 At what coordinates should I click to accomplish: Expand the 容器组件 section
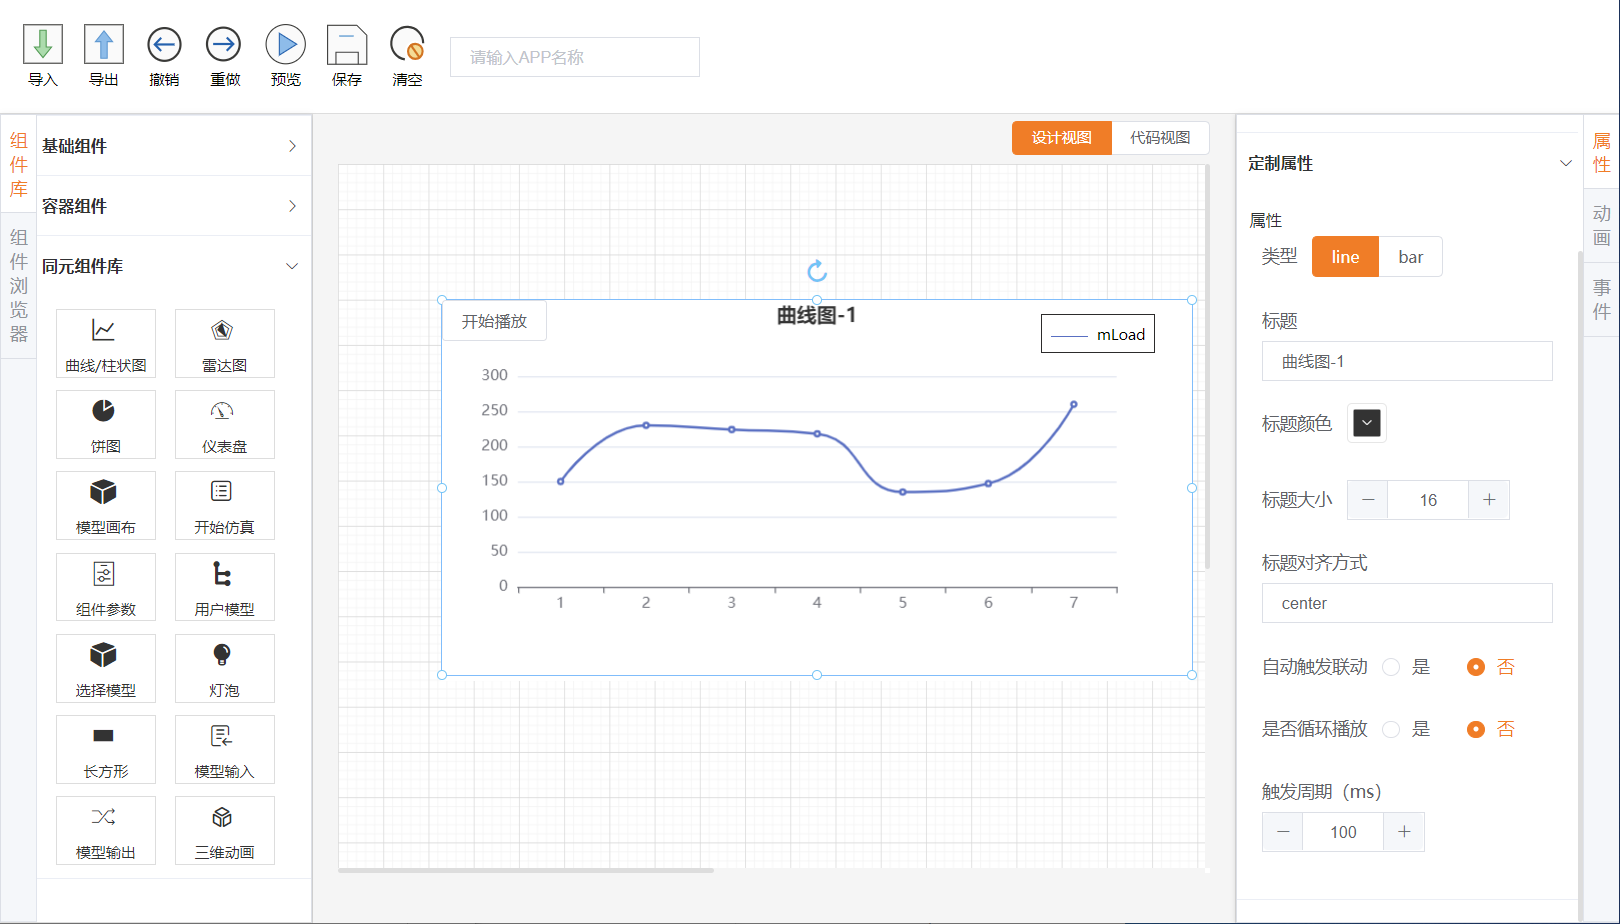[x=174, y=206]
